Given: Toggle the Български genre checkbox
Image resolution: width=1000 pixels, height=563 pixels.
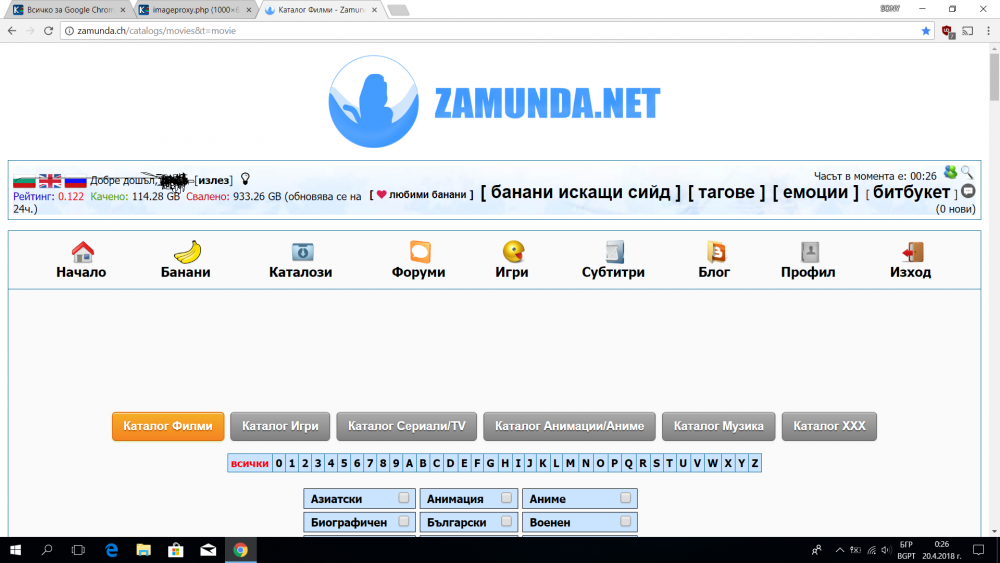Looking at the screenshot, I should (506, 522).
